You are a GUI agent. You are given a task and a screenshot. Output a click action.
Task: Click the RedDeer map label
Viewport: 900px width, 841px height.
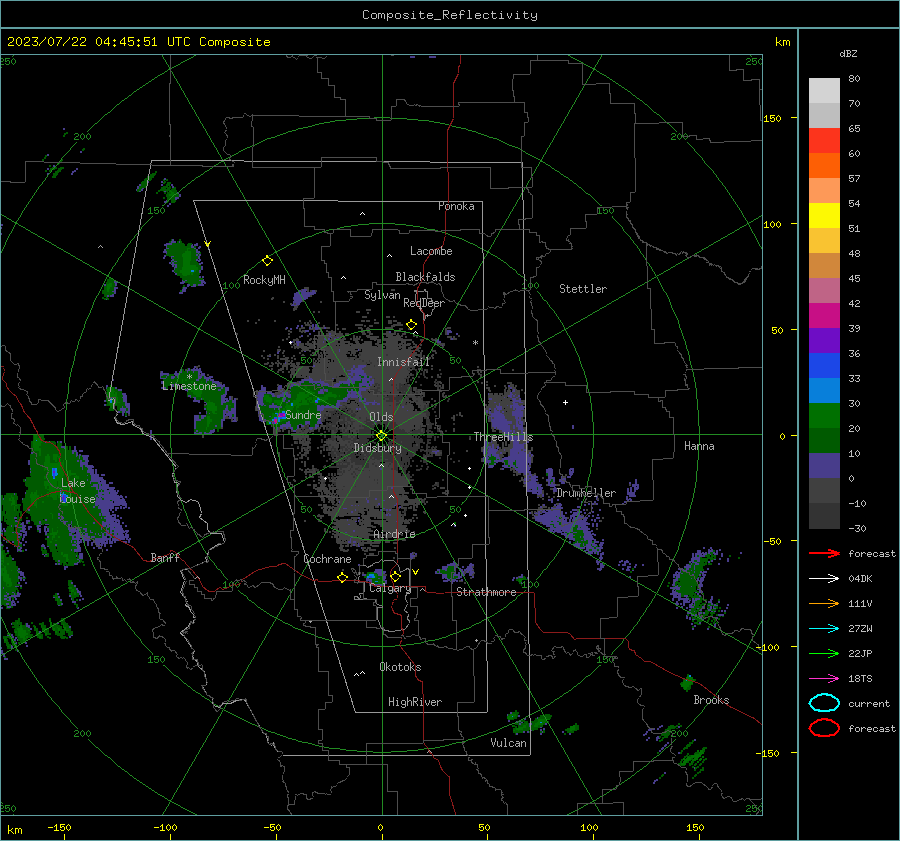(x=424, y=303)
